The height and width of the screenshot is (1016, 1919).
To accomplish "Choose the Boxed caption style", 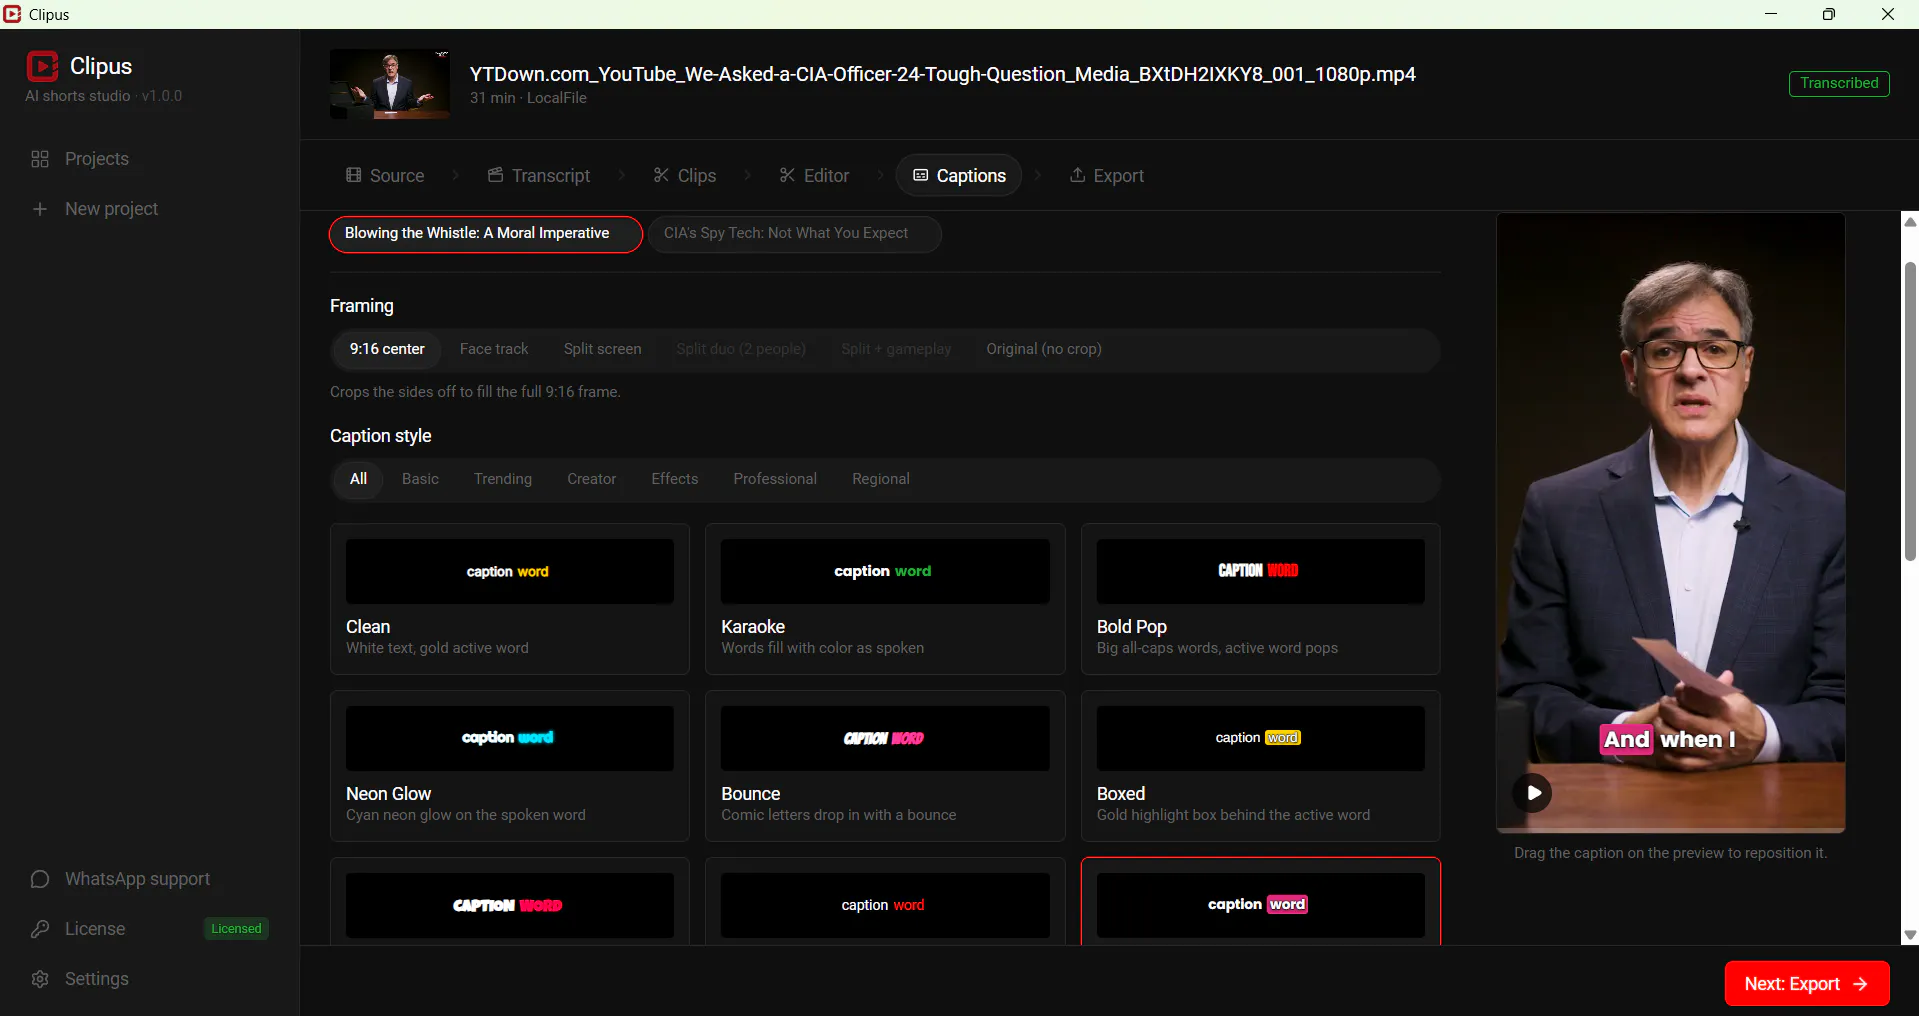I will pyautogui.click(x=1261, y=766).
